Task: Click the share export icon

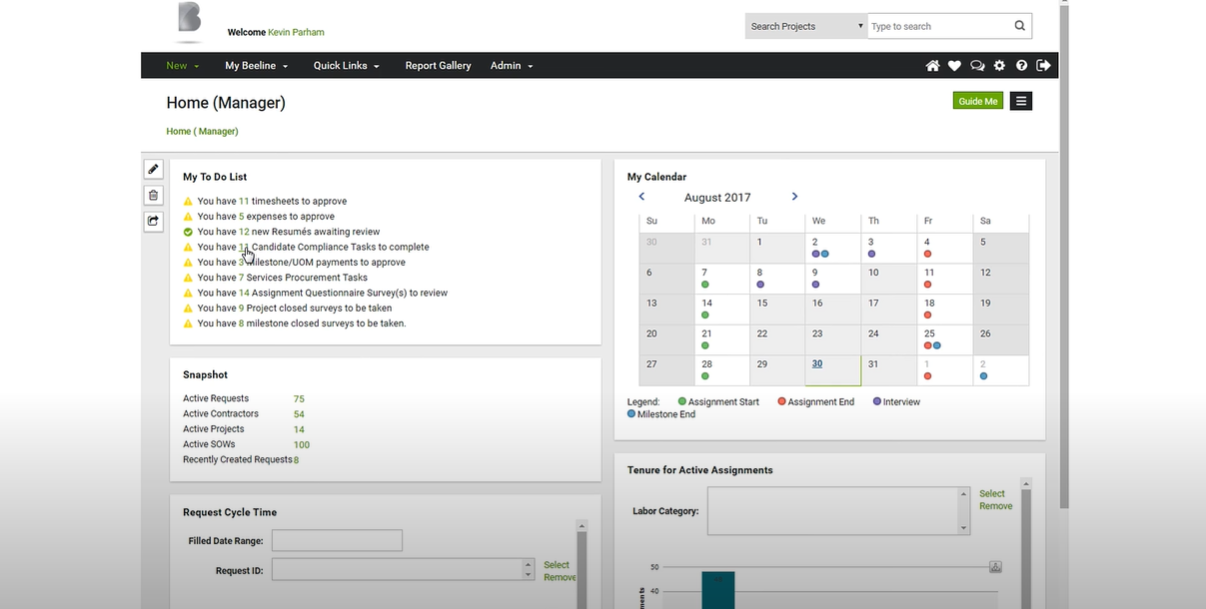Action: pos(153,221)
